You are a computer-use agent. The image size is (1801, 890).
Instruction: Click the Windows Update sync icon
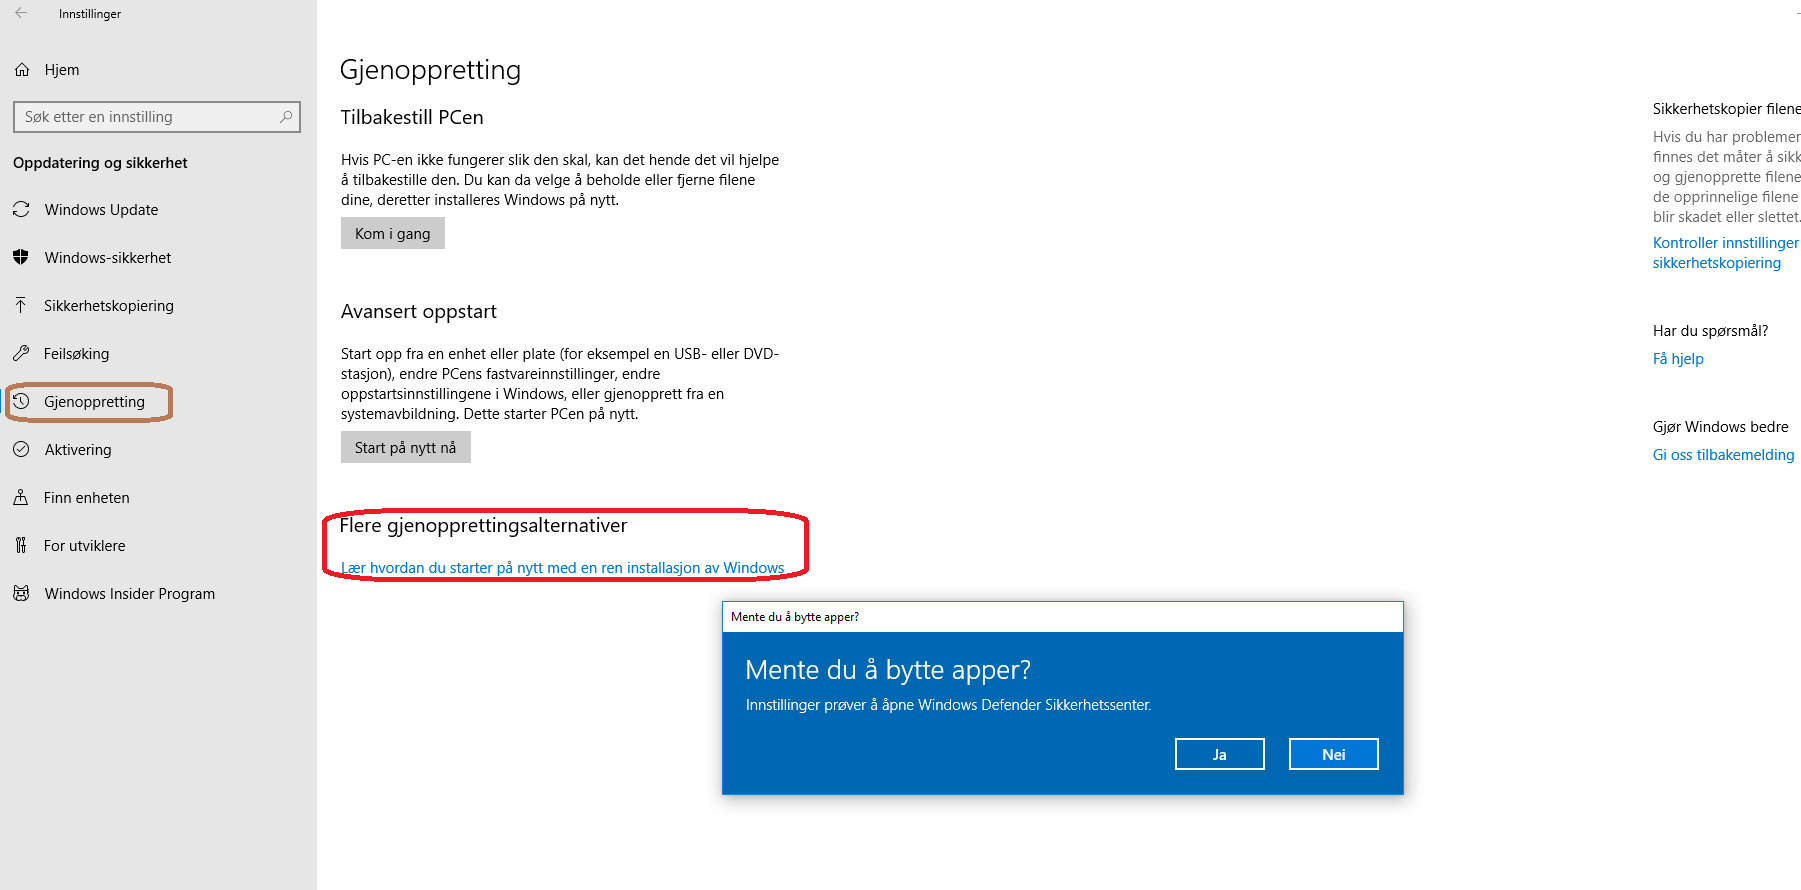[x=21, y=209]
